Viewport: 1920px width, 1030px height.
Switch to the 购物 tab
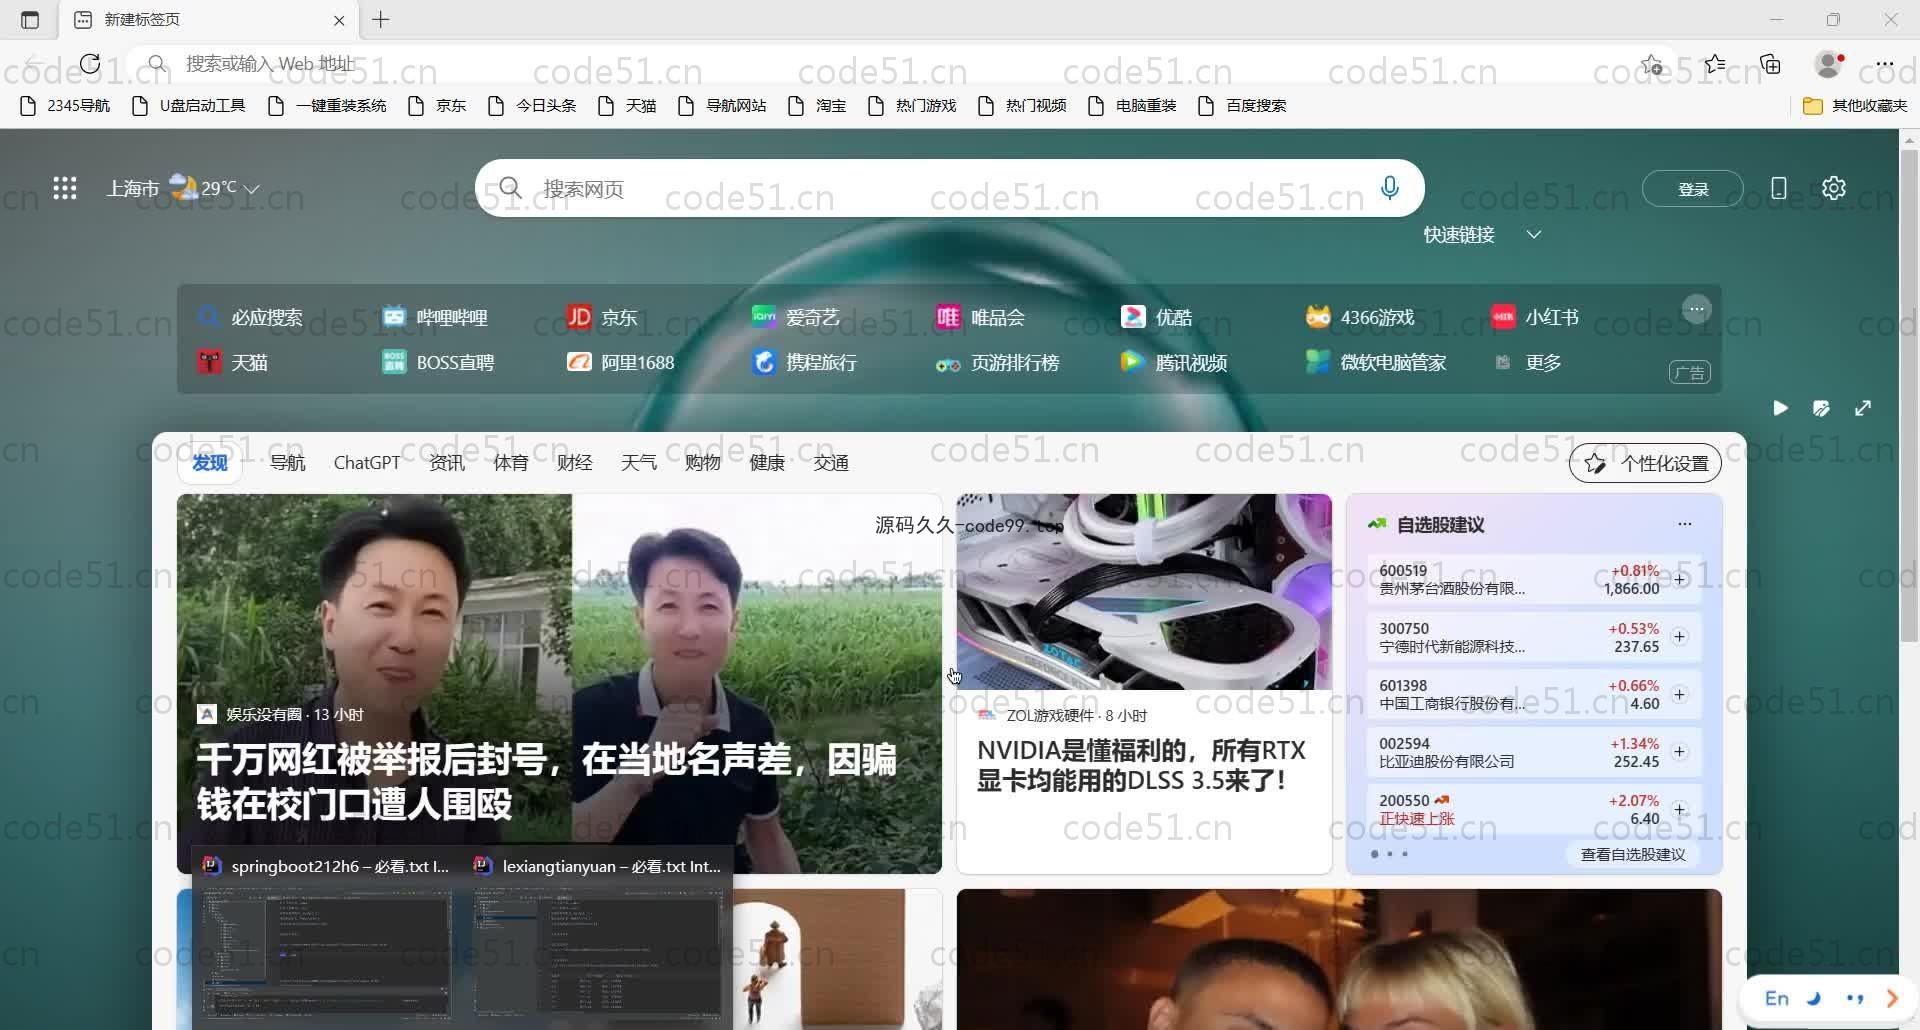pos(703,463)
